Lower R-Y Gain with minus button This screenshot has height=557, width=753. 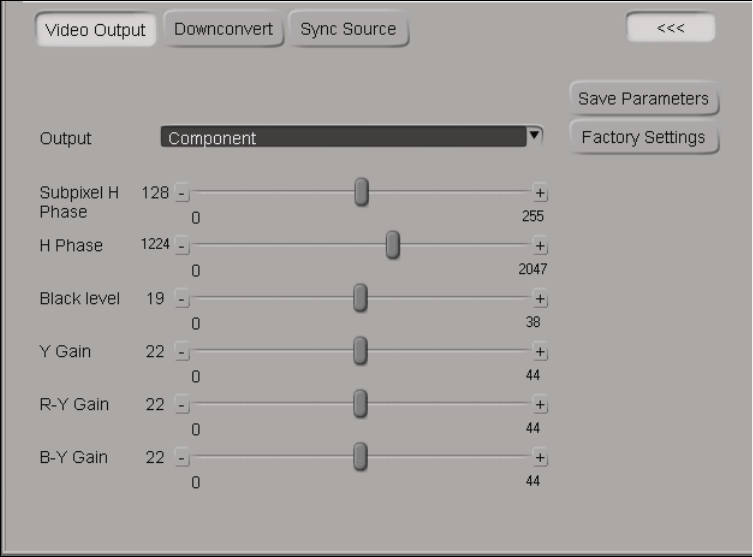182,405
